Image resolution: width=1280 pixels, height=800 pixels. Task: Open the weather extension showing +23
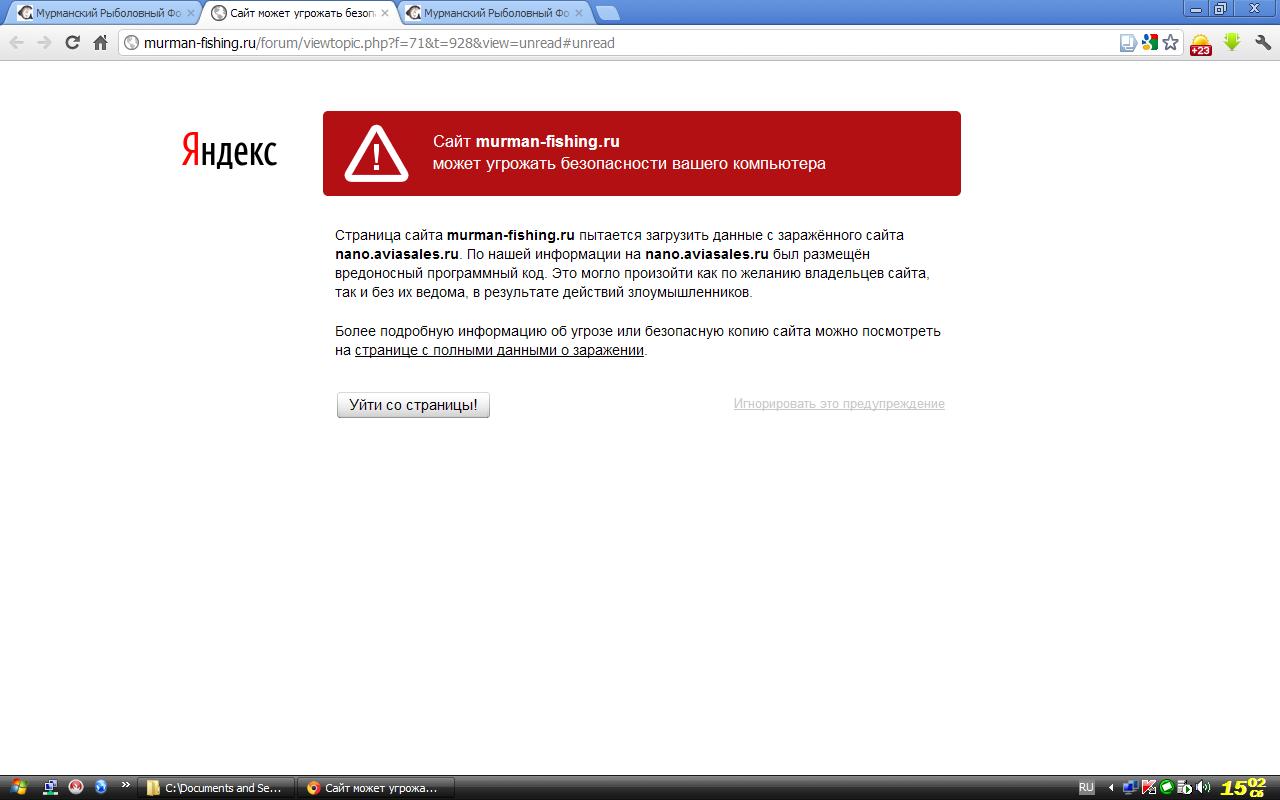[x=1200, y=44]
